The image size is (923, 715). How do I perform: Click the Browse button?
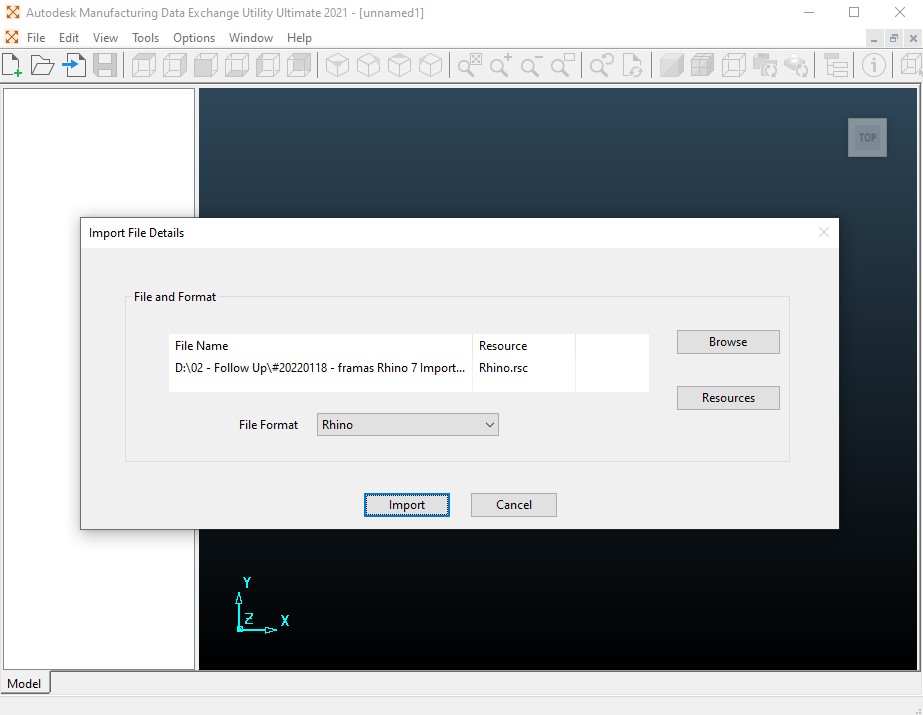click(x=728, y=342)
